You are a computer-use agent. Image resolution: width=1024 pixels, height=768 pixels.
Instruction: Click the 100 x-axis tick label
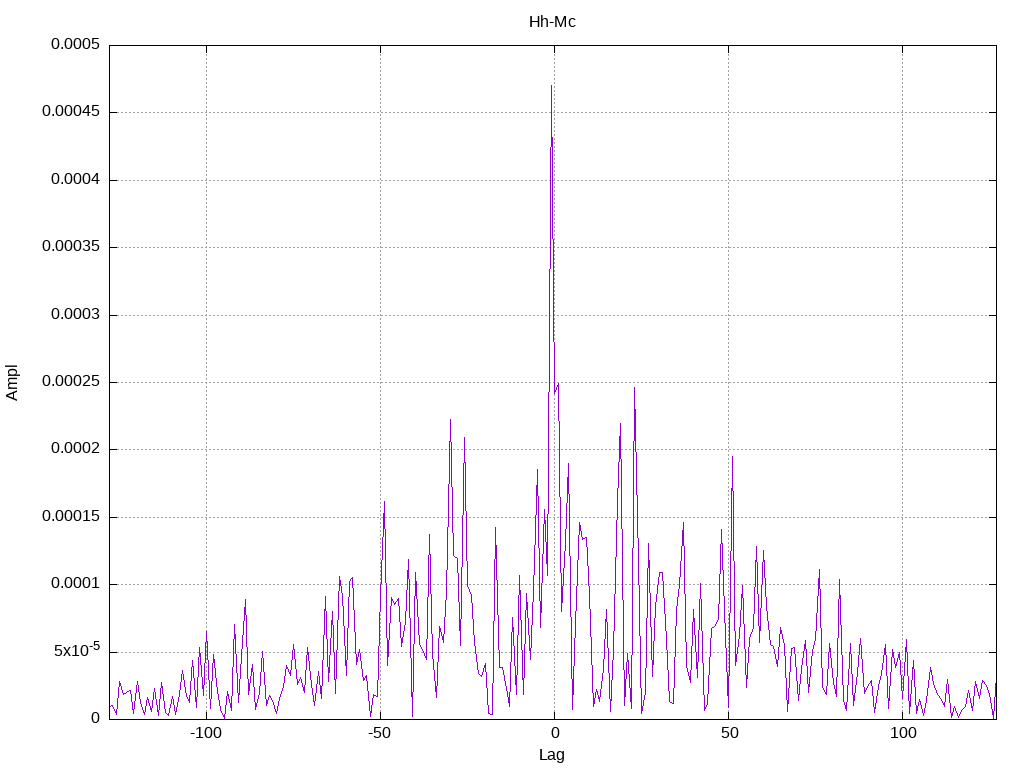click(x=903, y=733)
